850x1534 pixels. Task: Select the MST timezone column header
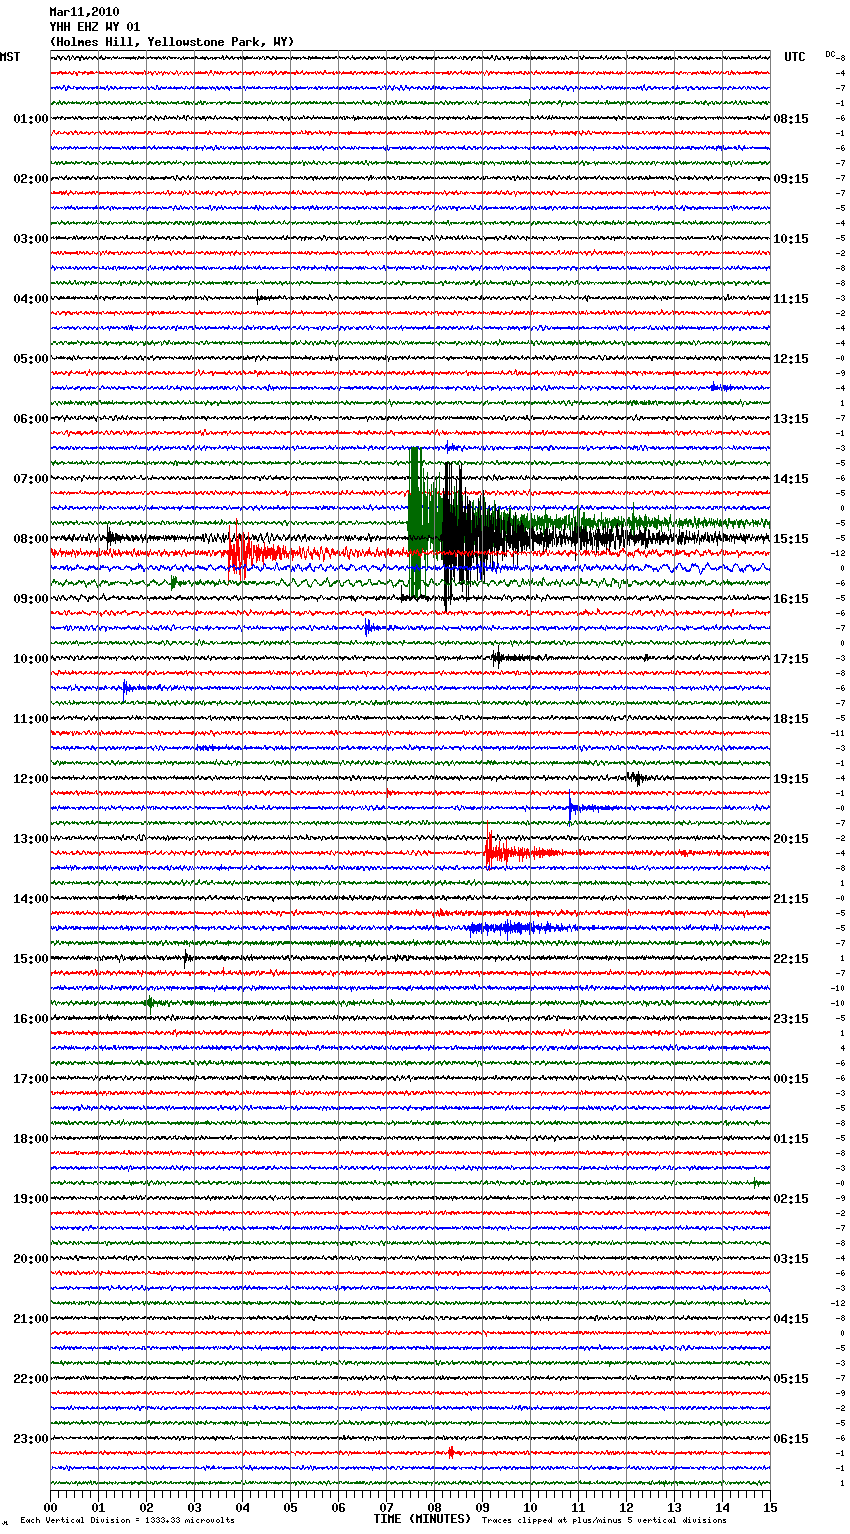pyautogui.click(x=10, y=57)
